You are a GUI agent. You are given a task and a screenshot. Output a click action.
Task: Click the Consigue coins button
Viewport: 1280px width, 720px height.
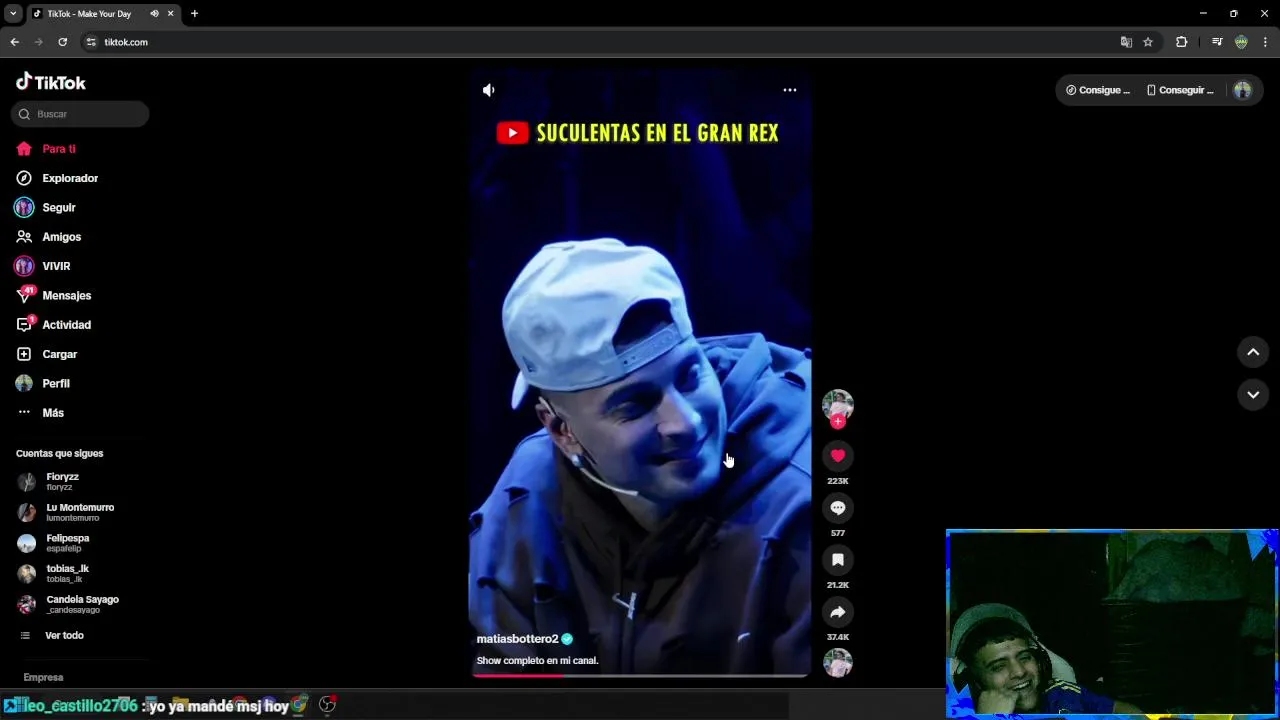[1098, 90]
